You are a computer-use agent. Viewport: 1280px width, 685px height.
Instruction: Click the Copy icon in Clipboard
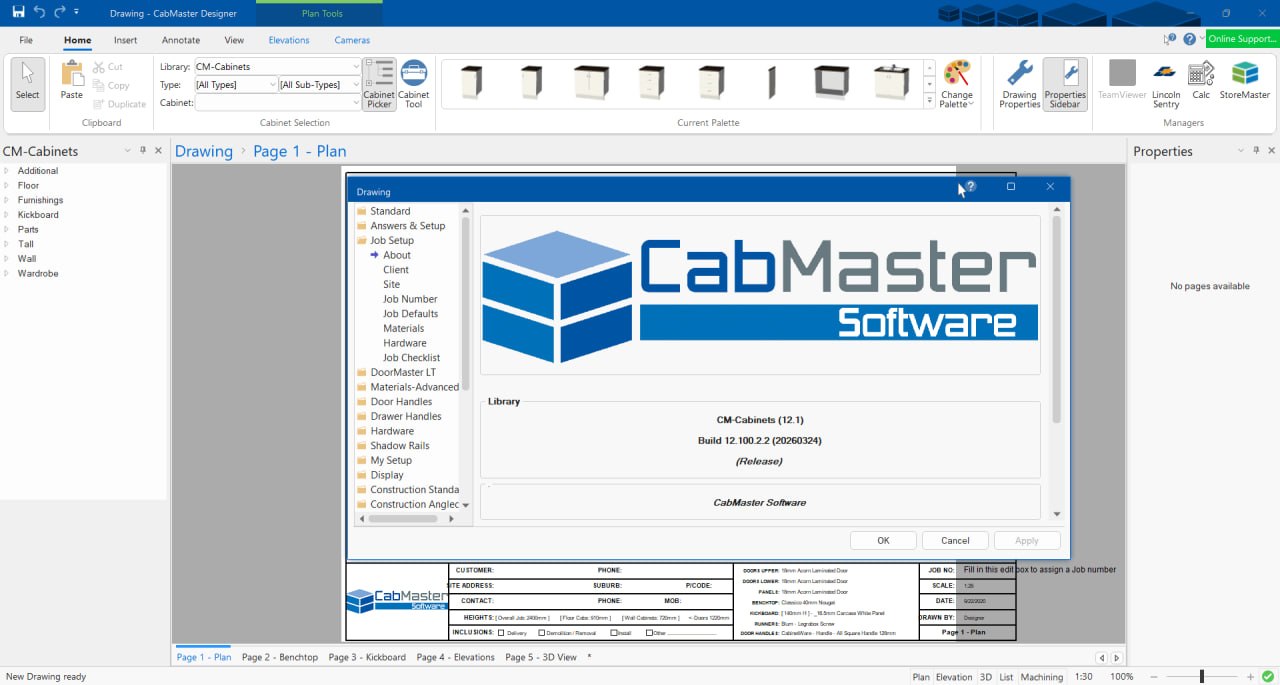[x=100, y=85]
